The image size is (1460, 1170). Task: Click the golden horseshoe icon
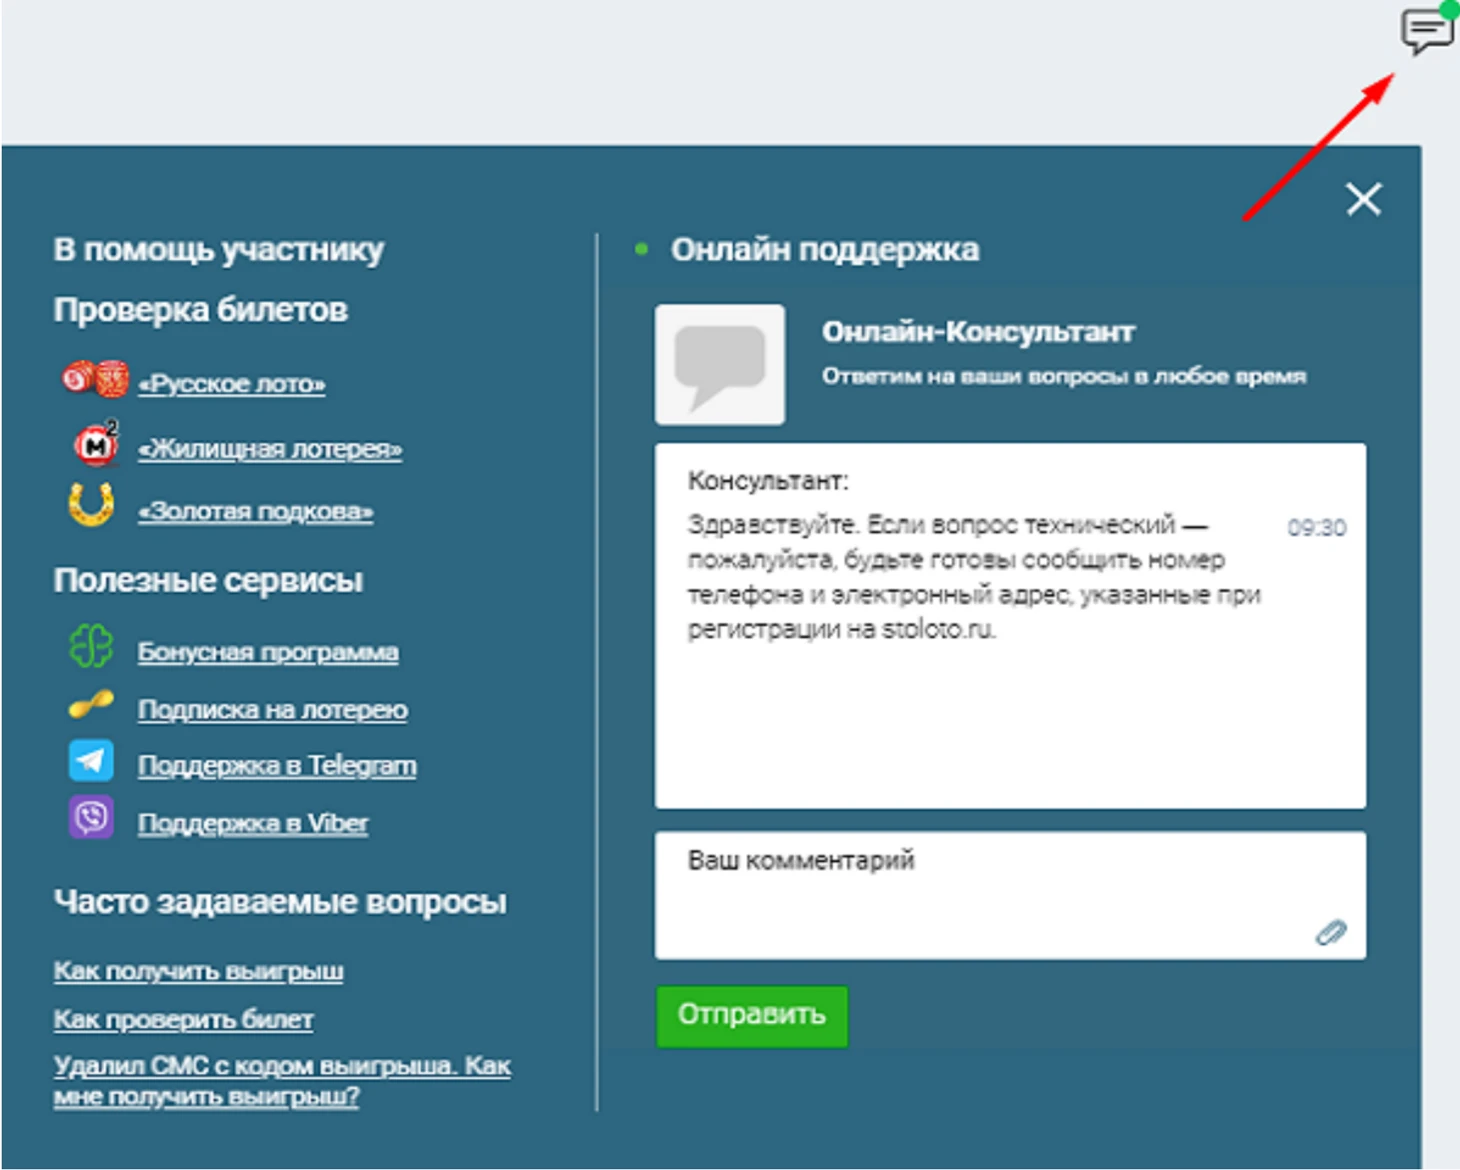(91, 505)
